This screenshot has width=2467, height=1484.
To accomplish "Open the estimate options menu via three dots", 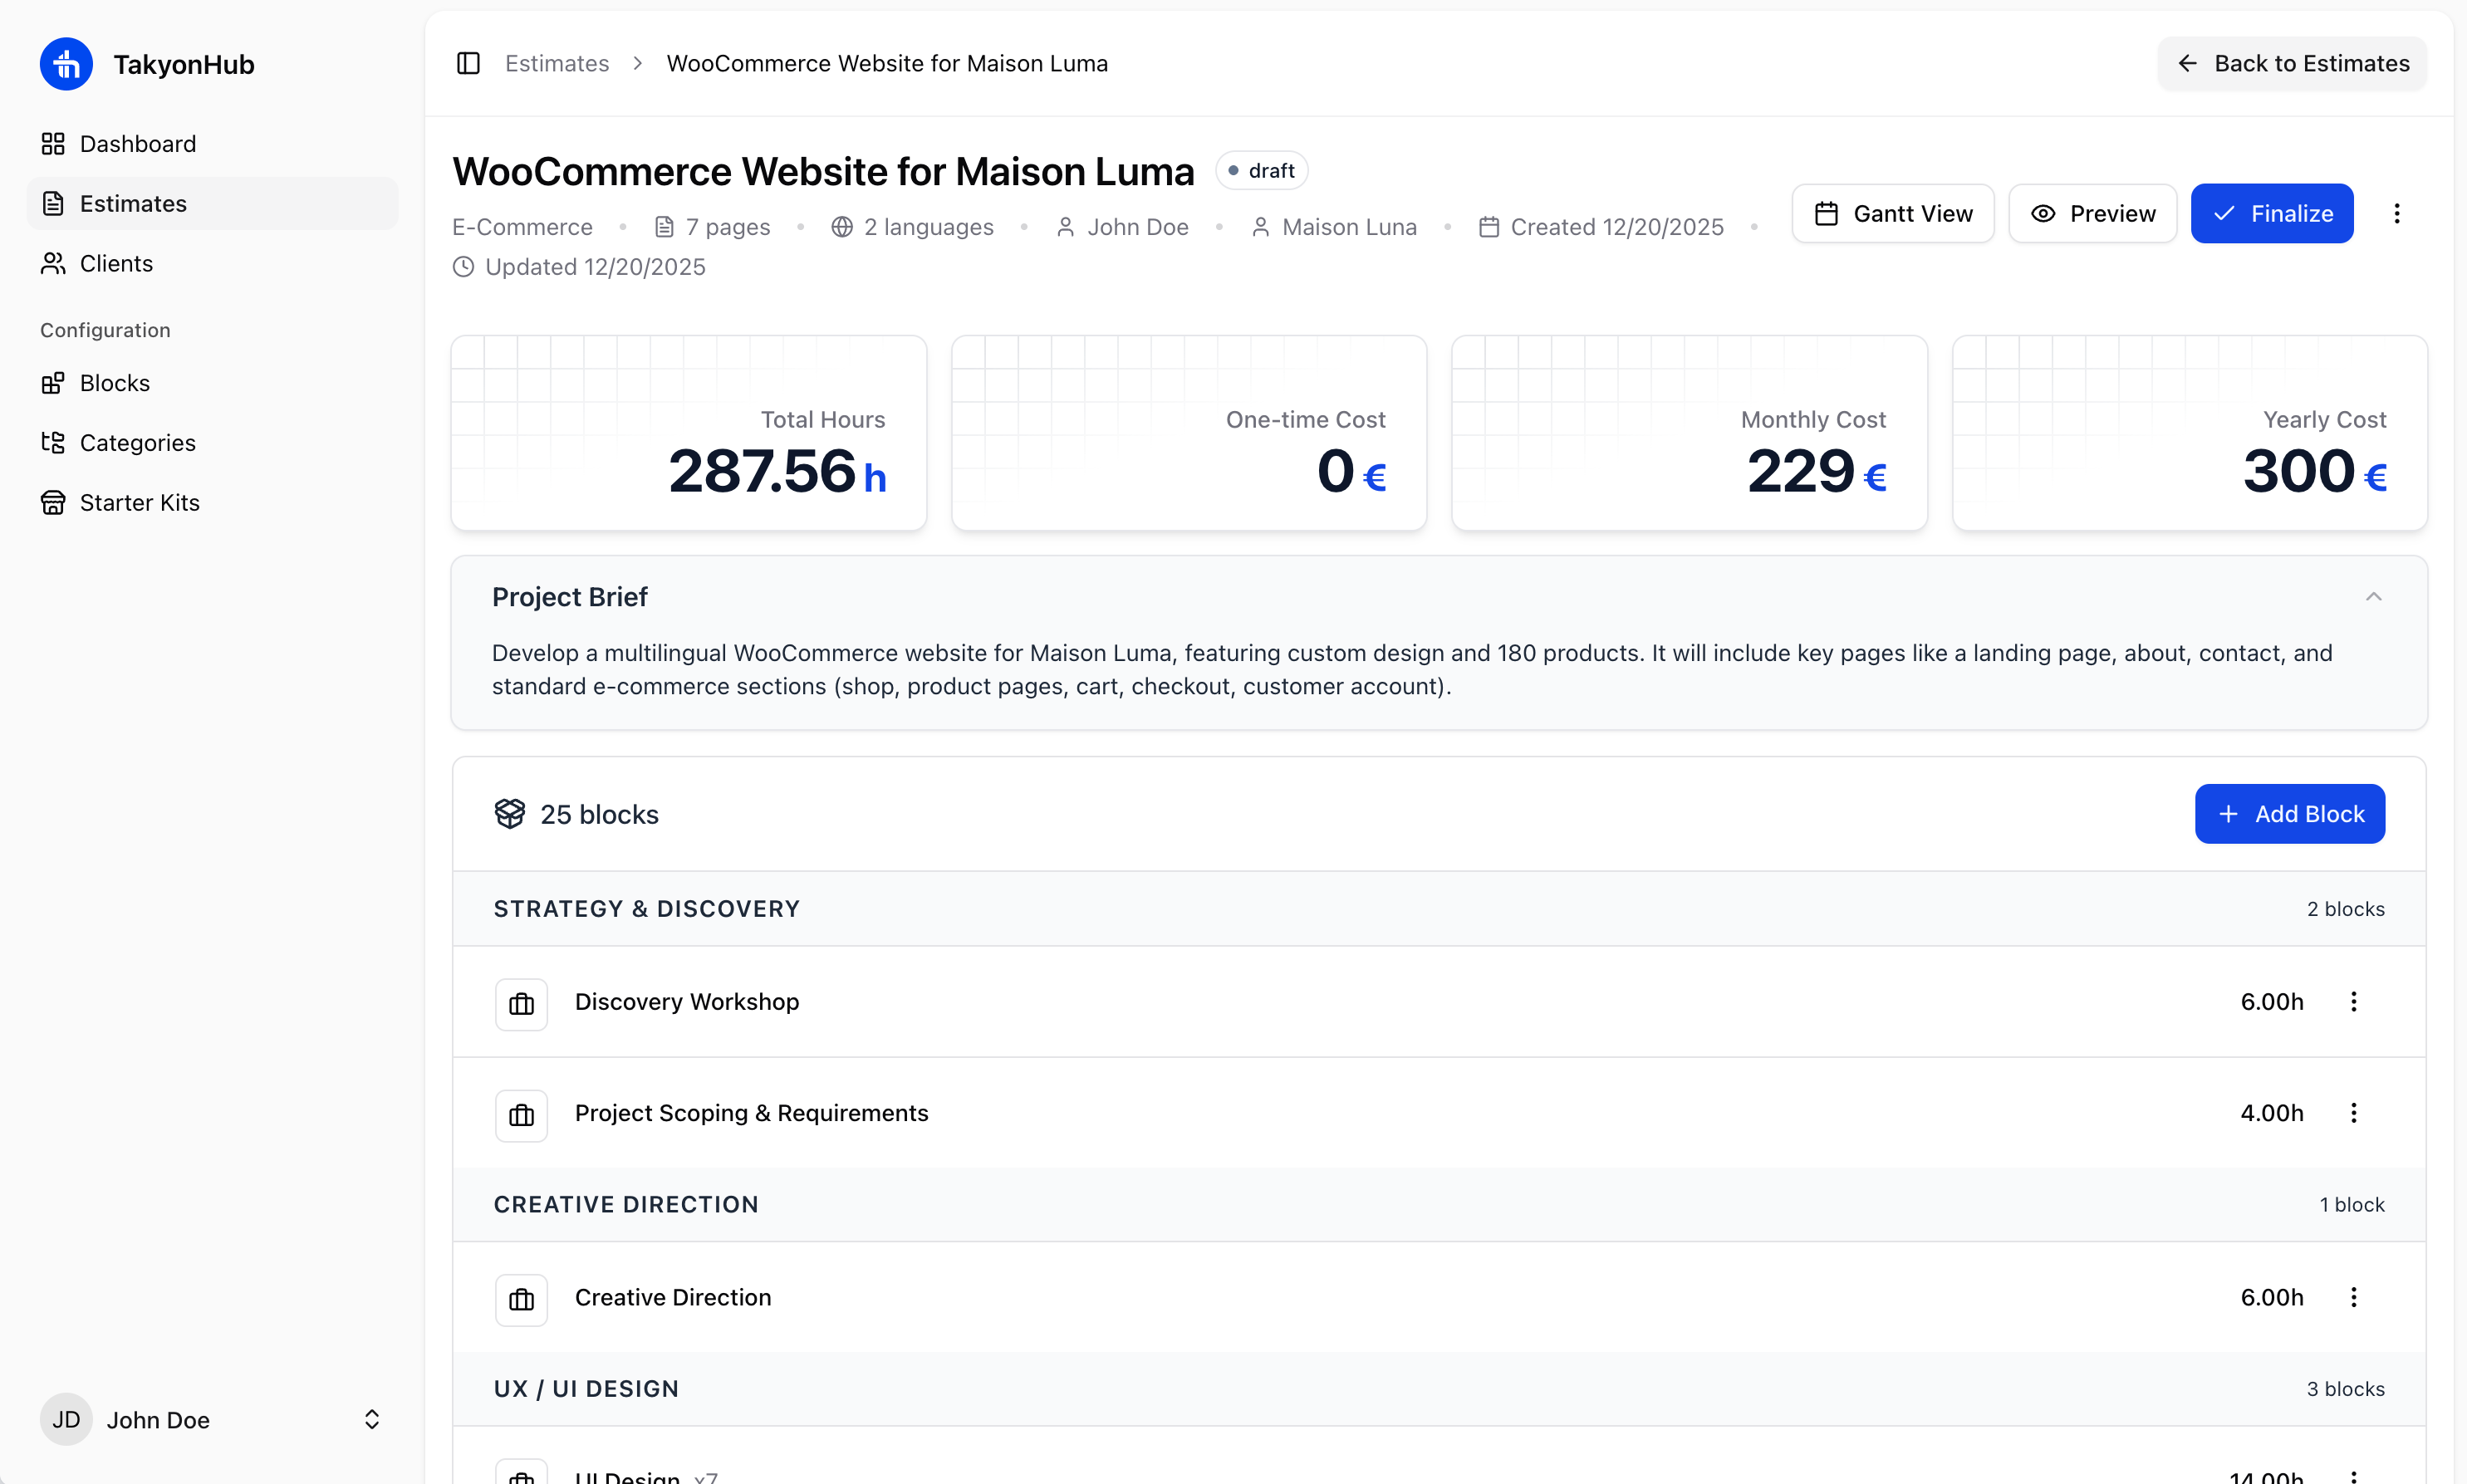I will [2396, 213].
